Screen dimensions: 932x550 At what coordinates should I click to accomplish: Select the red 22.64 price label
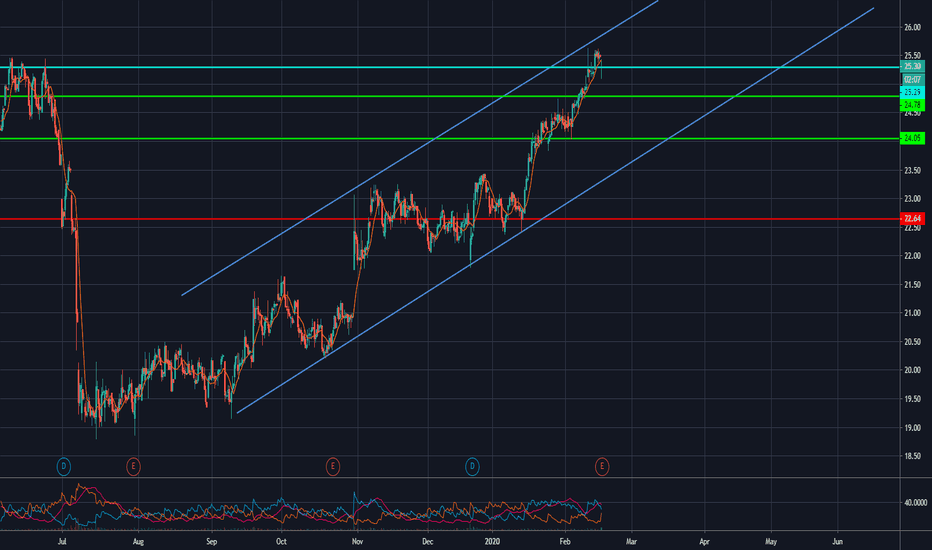(912, 218)
